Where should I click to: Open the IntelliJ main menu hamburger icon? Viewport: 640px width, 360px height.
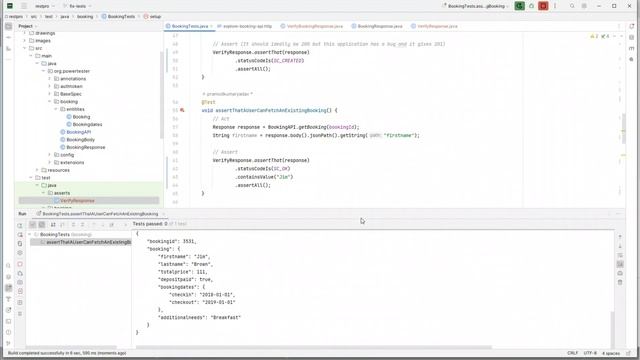24,6
